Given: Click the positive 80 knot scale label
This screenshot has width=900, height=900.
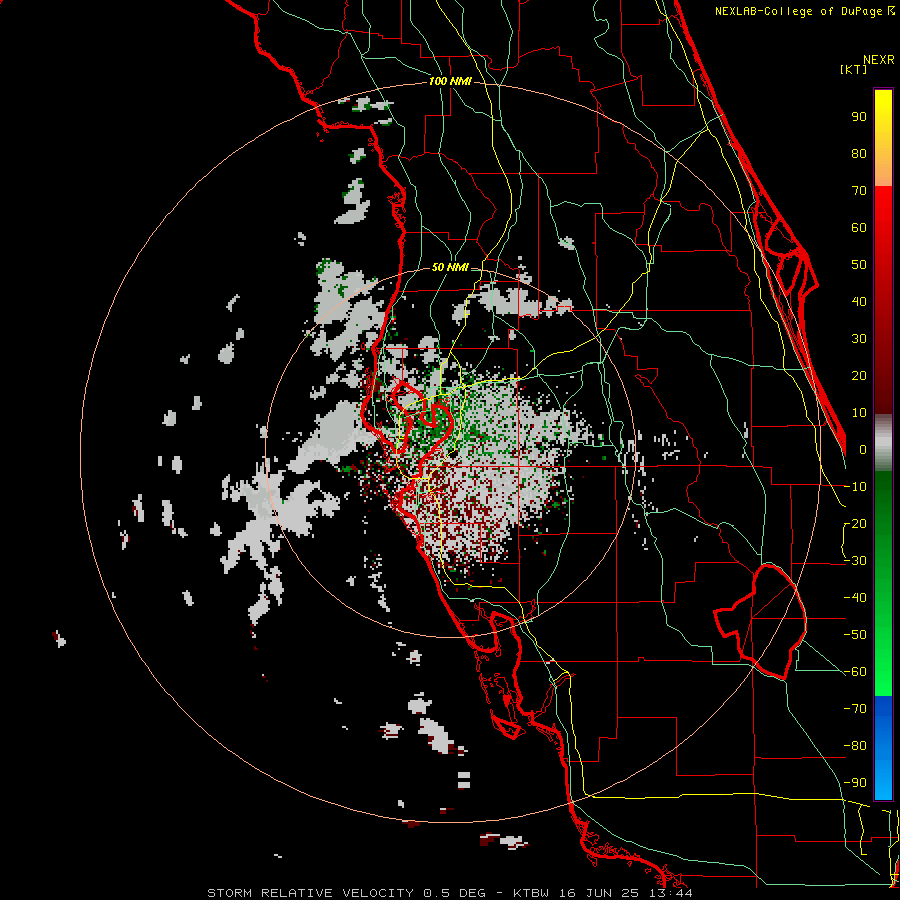Looking at the screenshot, I should pyautogui.click(x=859, y=154).
